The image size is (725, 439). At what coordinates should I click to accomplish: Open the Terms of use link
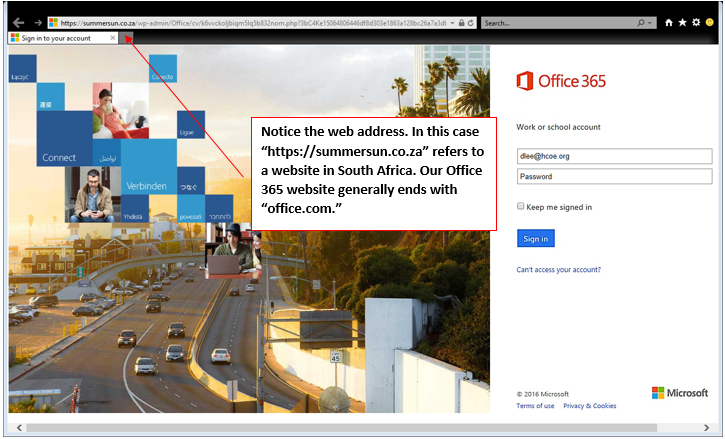coord(535,406)
